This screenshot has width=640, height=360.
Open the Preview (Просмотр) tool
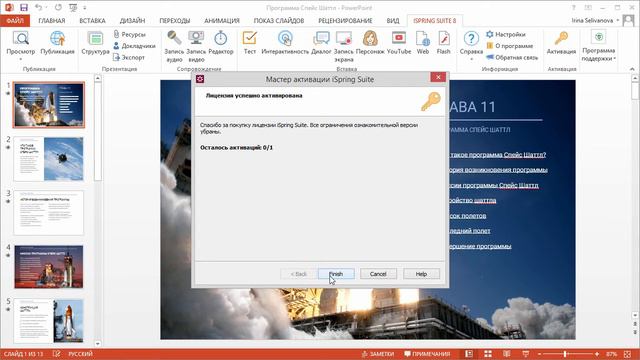click(20, 45)
